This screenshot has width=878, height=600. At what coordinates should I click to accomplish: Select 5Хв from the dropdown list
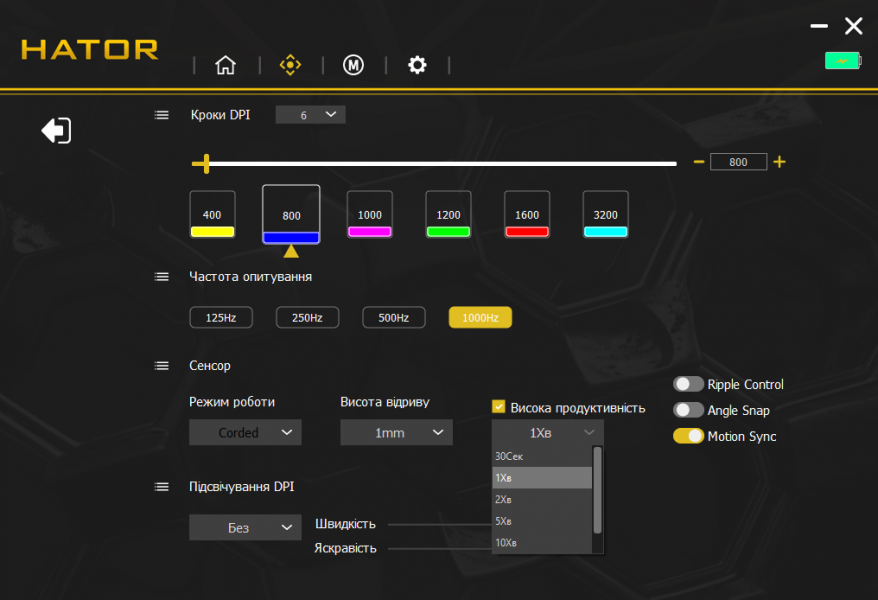(x=541, y=521)
